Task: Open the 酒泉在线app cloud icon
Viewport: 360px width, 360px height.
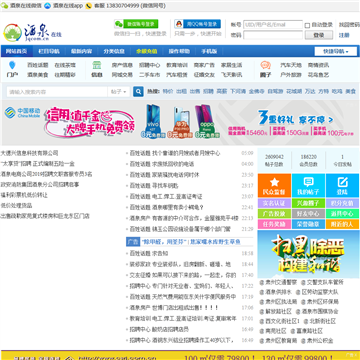Action: (48, 6)
